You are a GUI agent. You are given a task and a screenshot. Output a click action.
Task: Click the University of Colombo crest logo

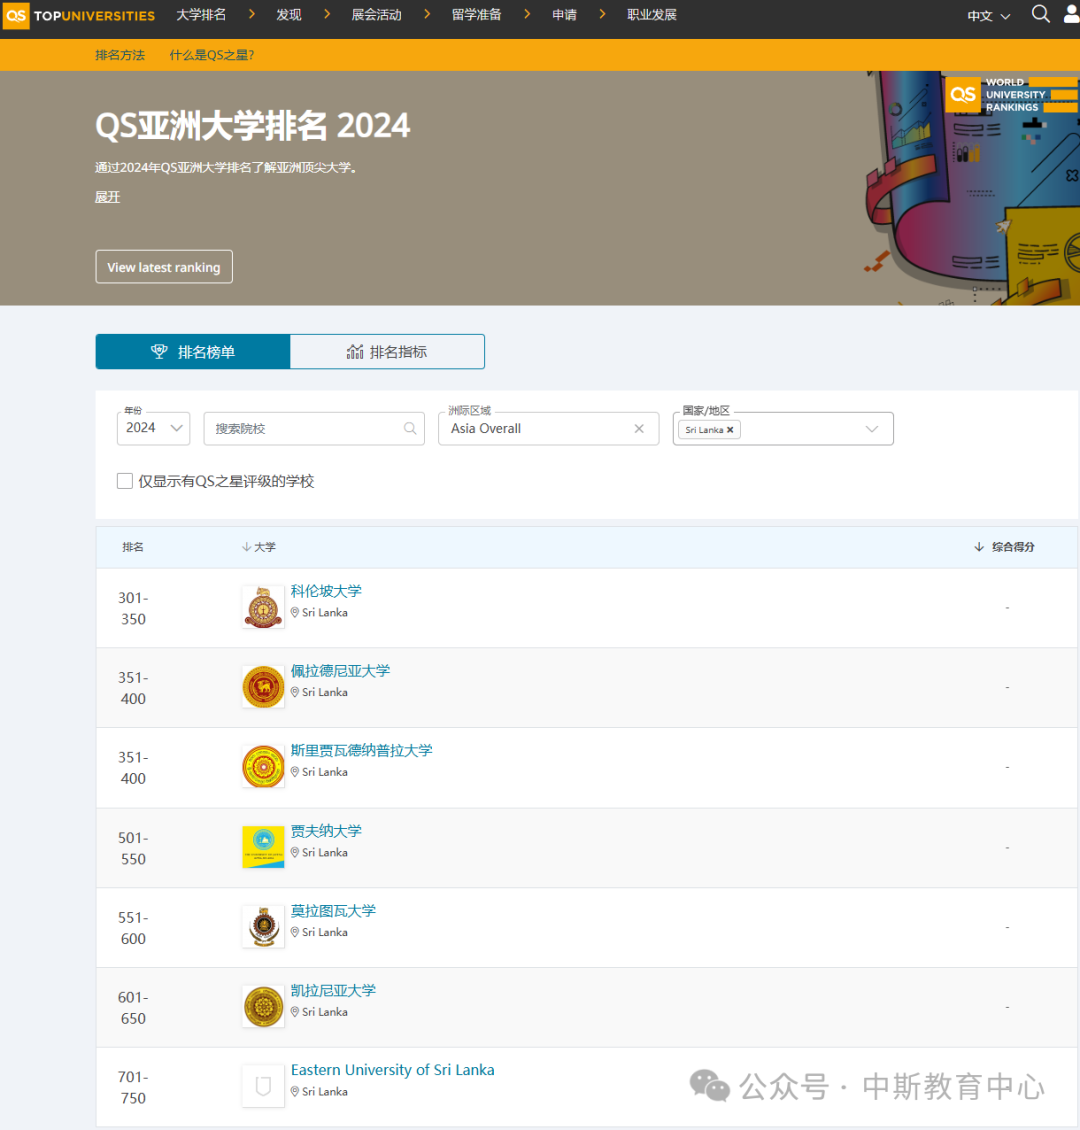click(x=263, y=608)
